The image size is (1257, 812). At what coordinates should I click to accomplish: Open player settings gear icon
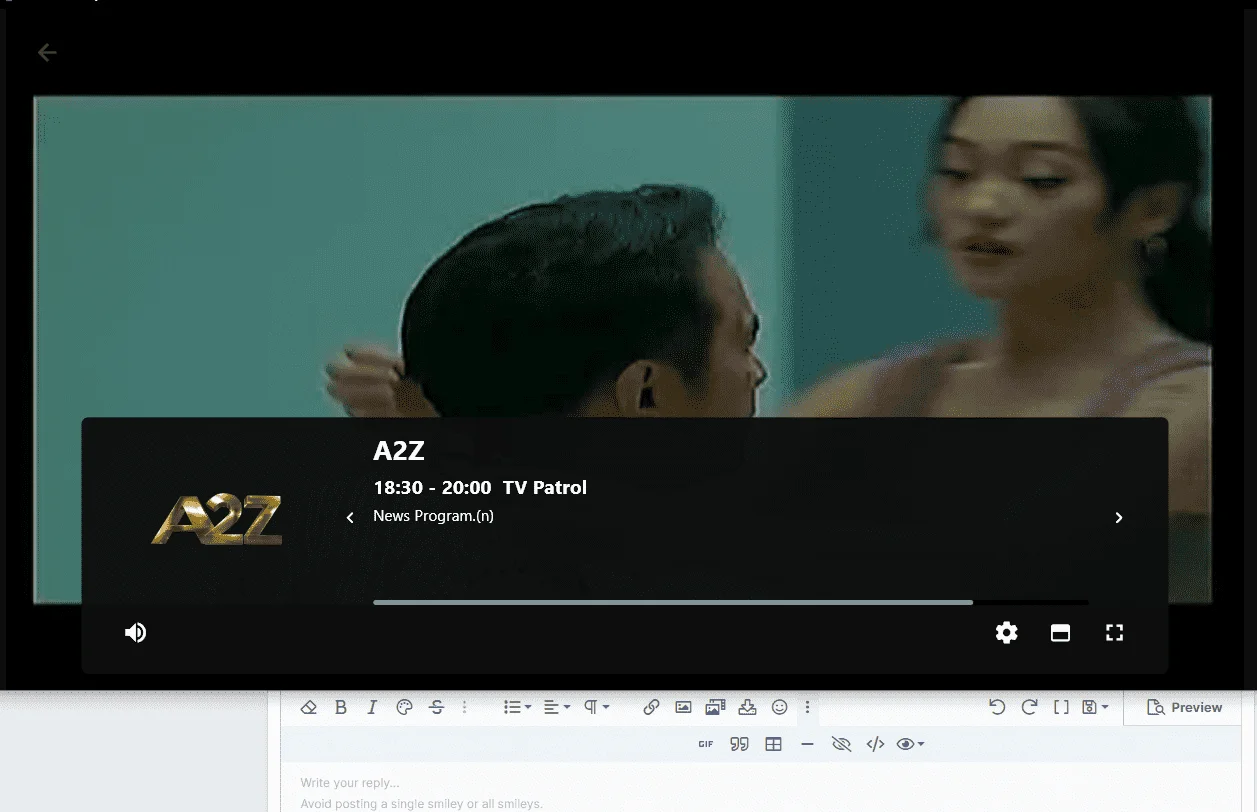pyautogui.click(x=1007, y=633)
